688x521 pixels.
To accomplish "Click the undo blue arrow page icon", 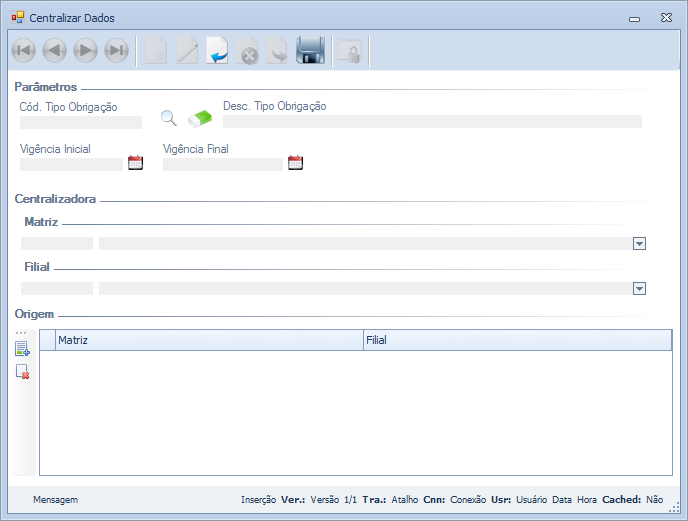I will tap(218, 51).
